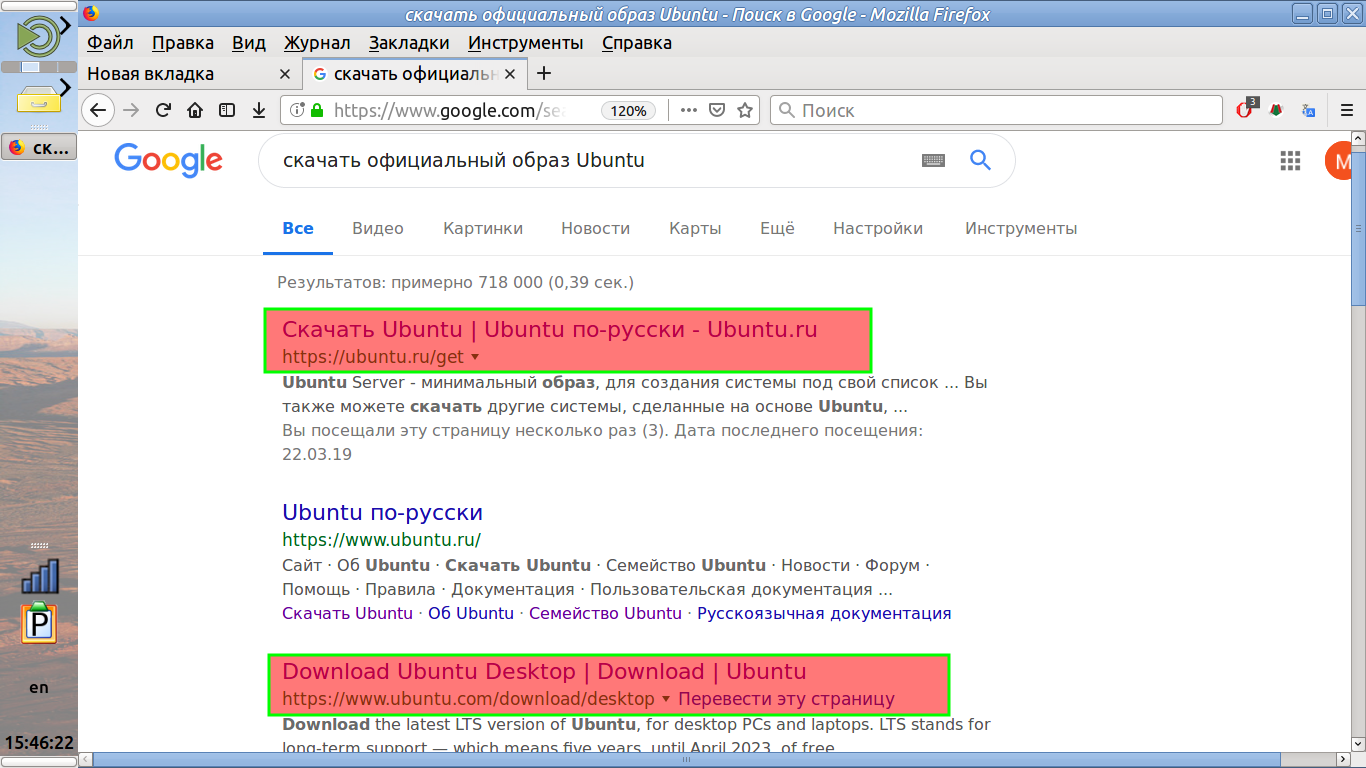
Task: Open the clipboard manager tray icon
Action: (x=39, y=623)
